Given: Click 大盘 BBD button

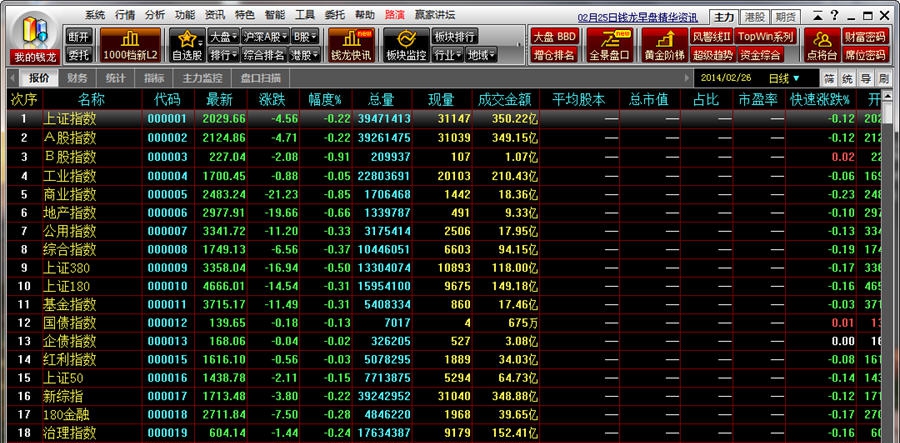Looking at the screenshot, I should click(x=554, y=37).
